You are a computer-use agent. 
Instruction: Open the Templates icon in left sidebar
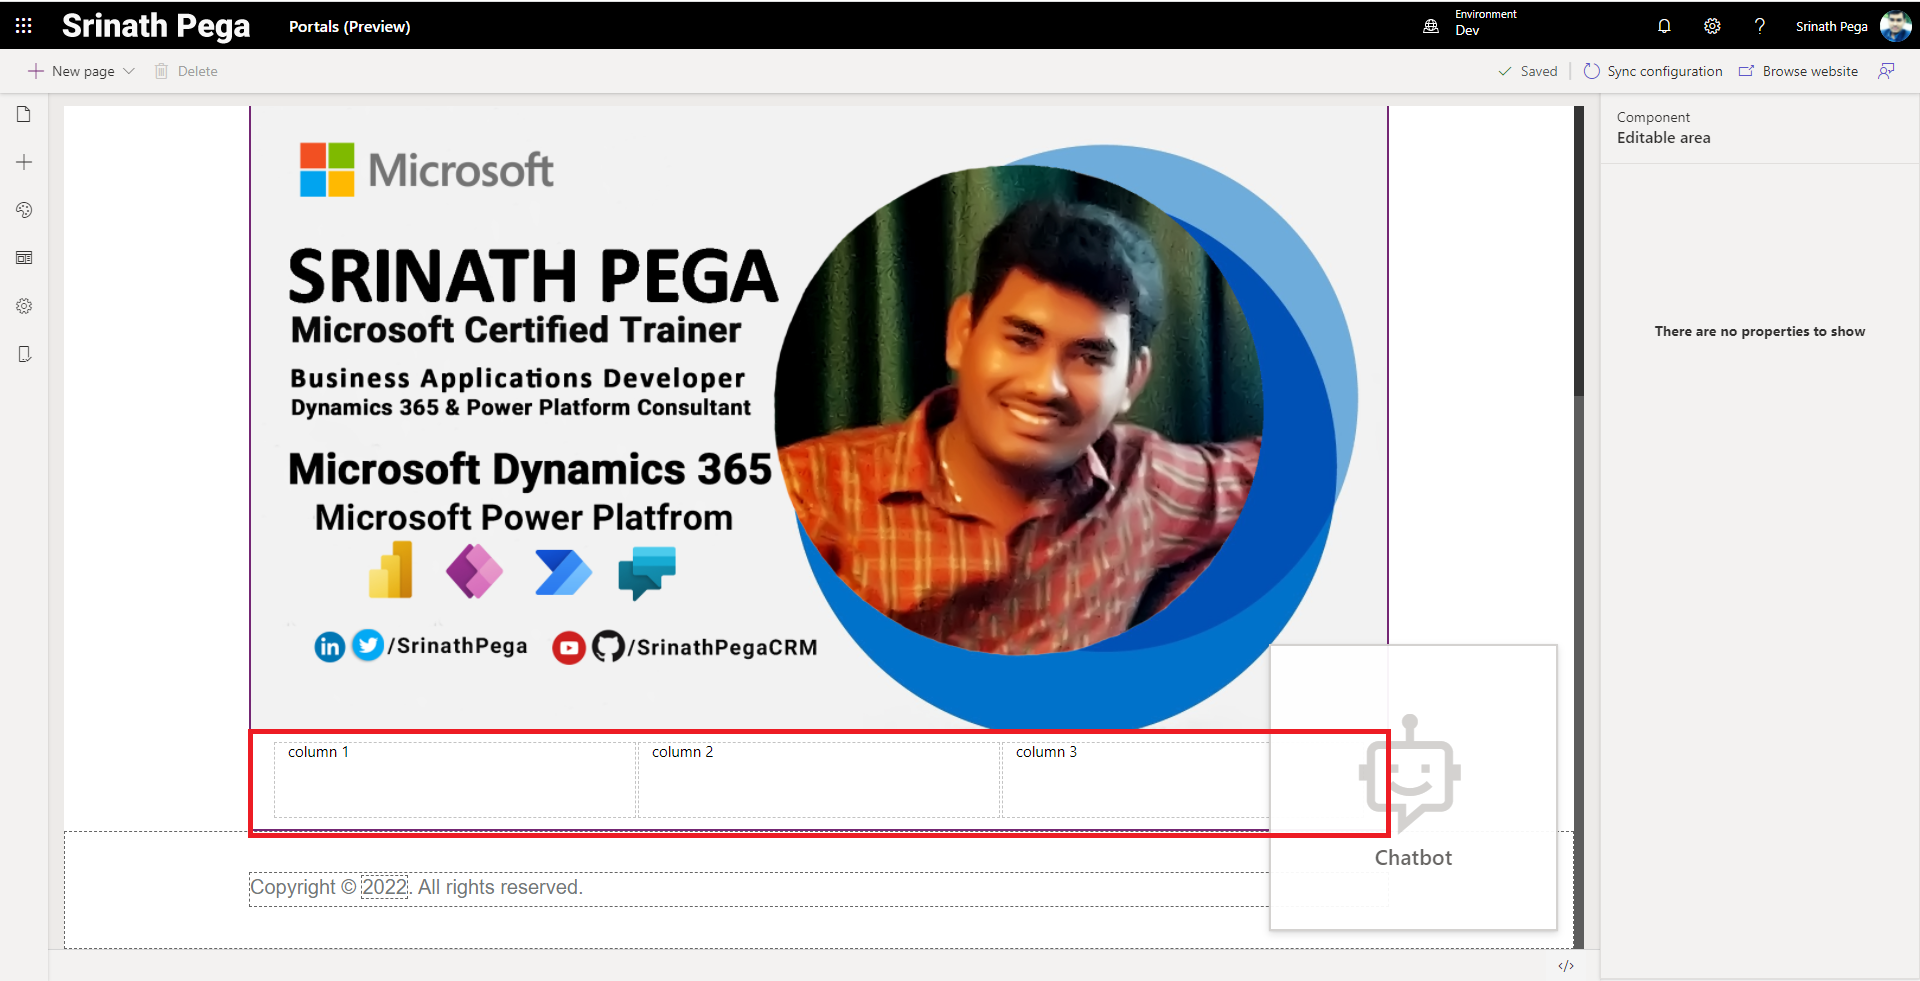[24, 258]
